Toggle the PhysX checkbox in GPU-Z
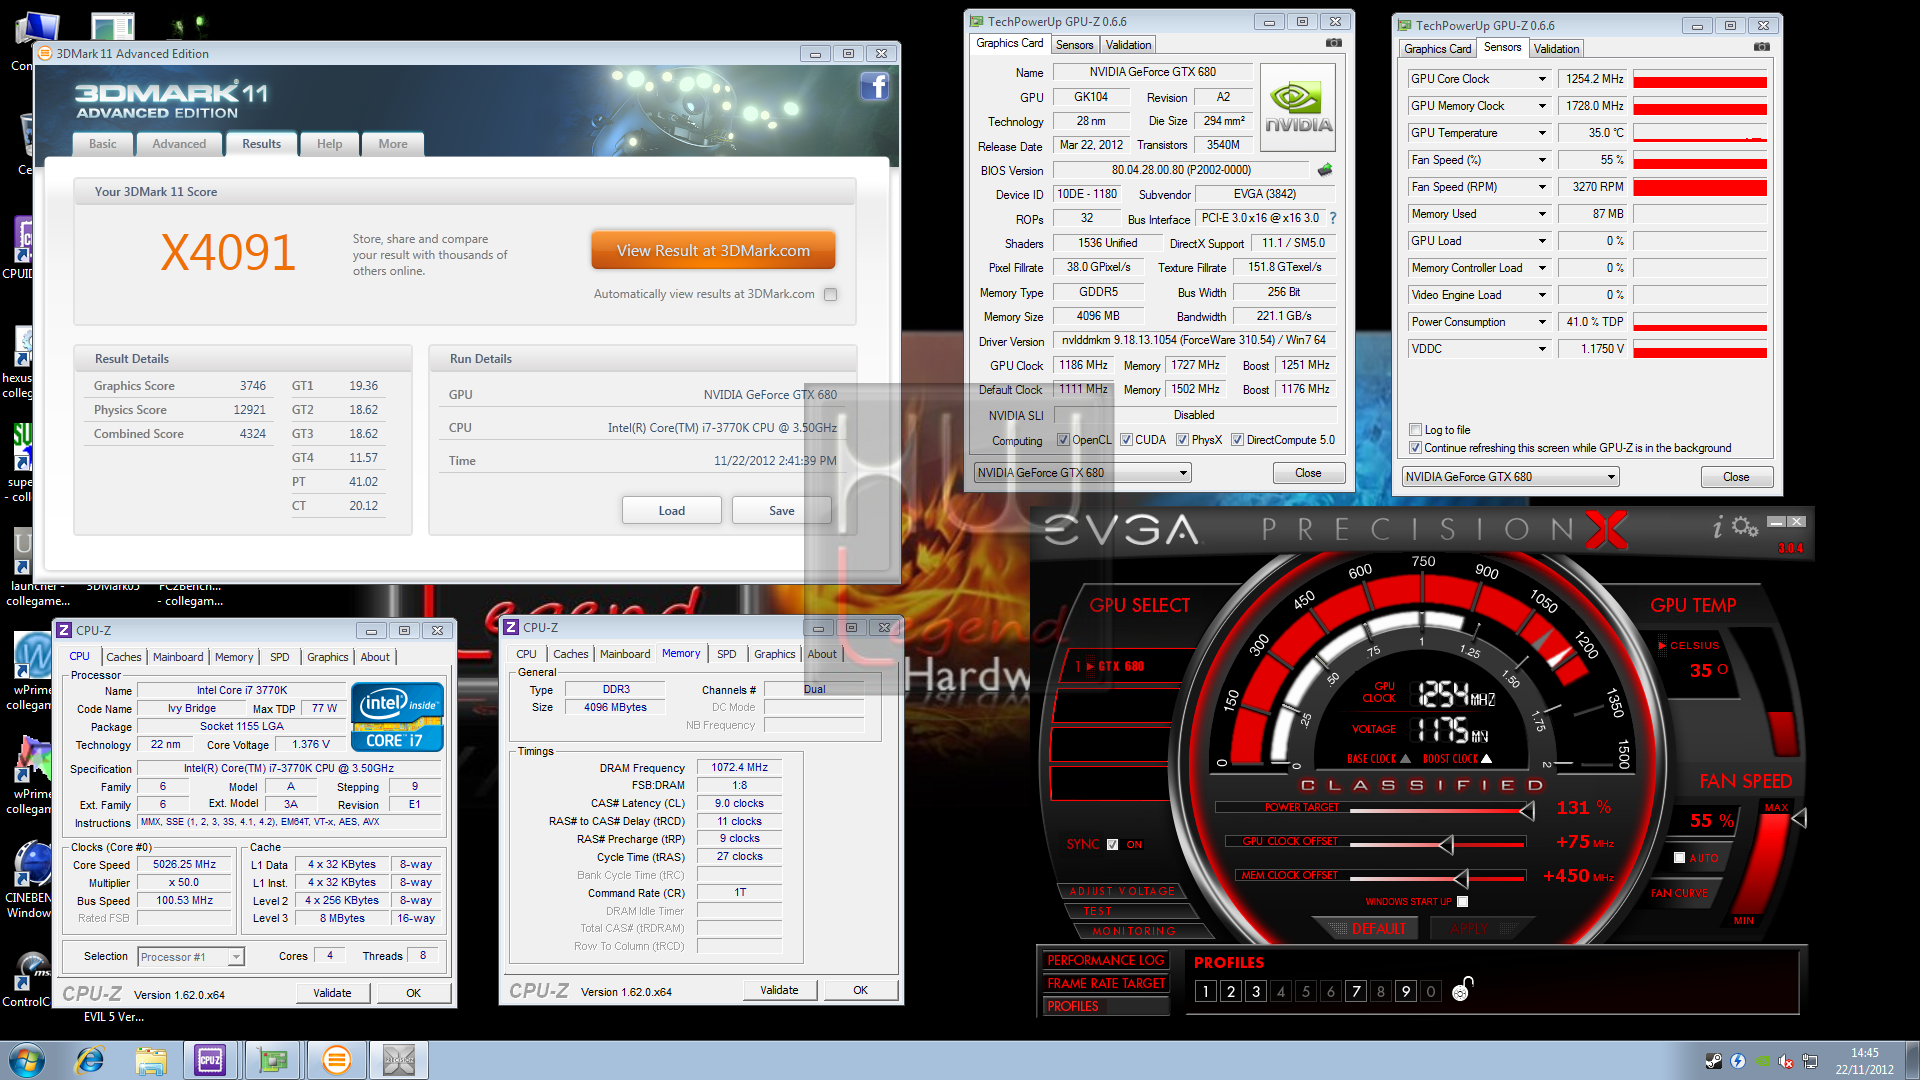 pos(1182,440)
